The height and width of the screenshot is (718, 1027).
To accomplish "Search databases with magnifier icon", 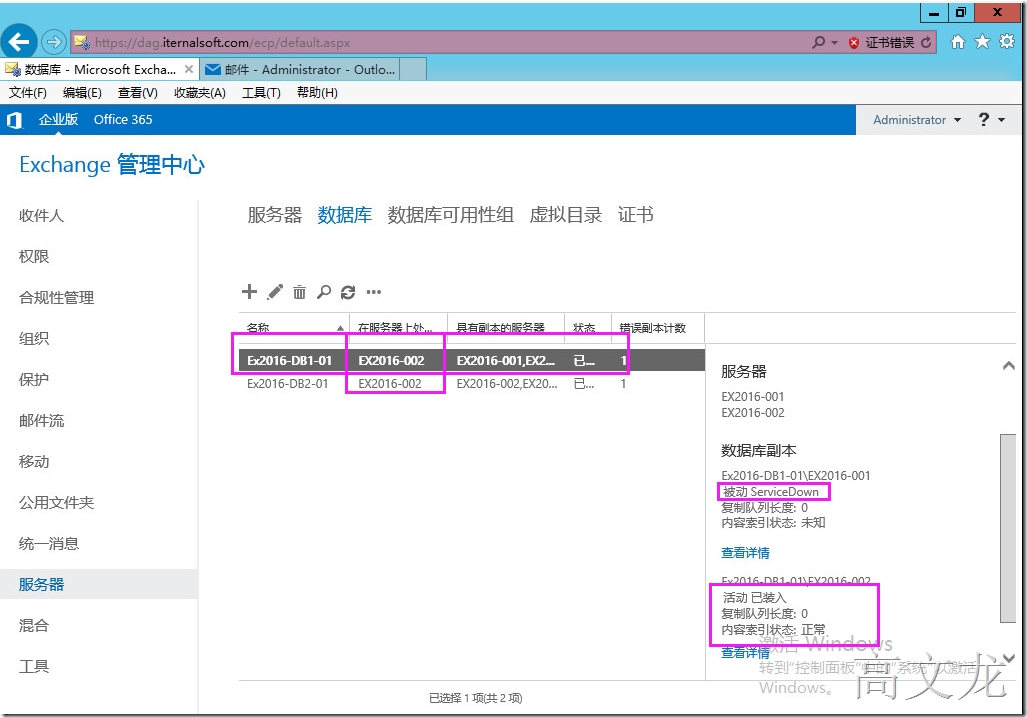I will coord(324,292).
